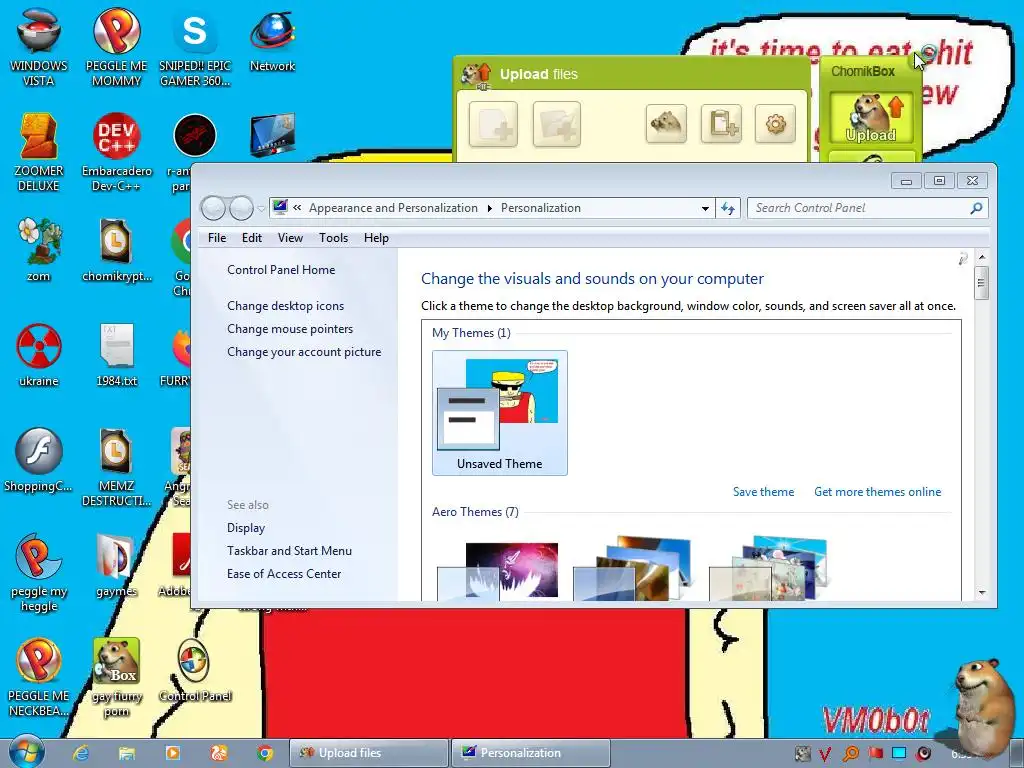Select the peggle my heggle icon
The image size is (1024, 768).
pyautogui.click(x=39, y=573)
